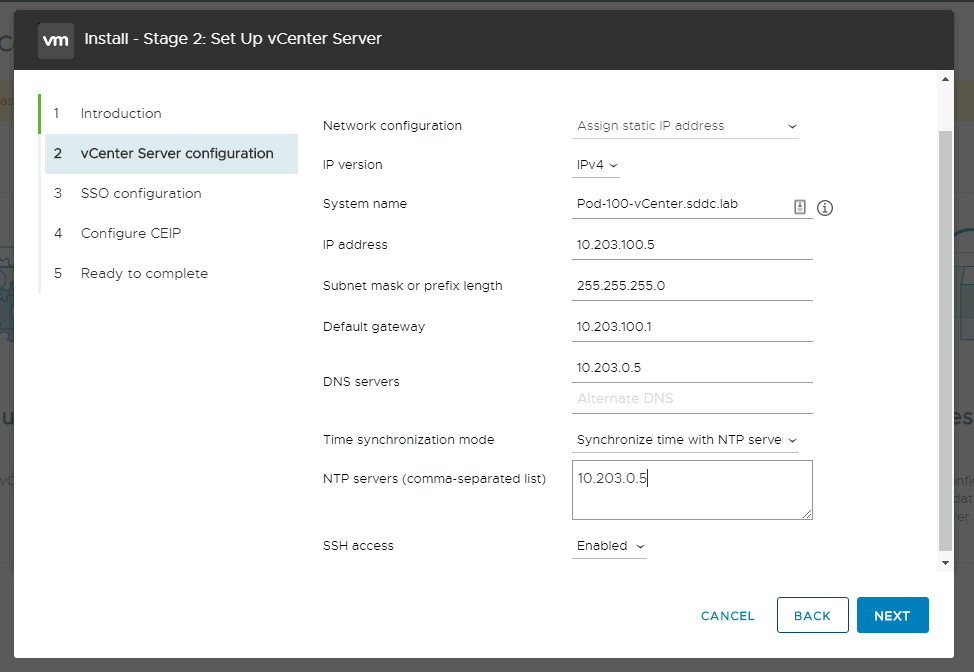Click the dialog's vertical scrollbar thumb
974x672 pixels.
946,340
